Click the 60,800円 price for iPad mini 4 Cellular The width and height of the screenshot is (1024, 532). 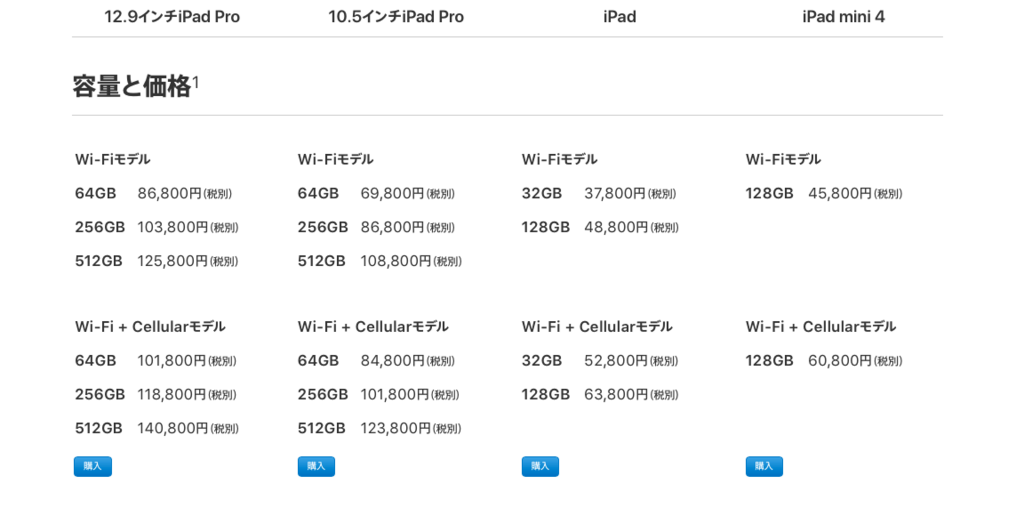tap(840, 360)
